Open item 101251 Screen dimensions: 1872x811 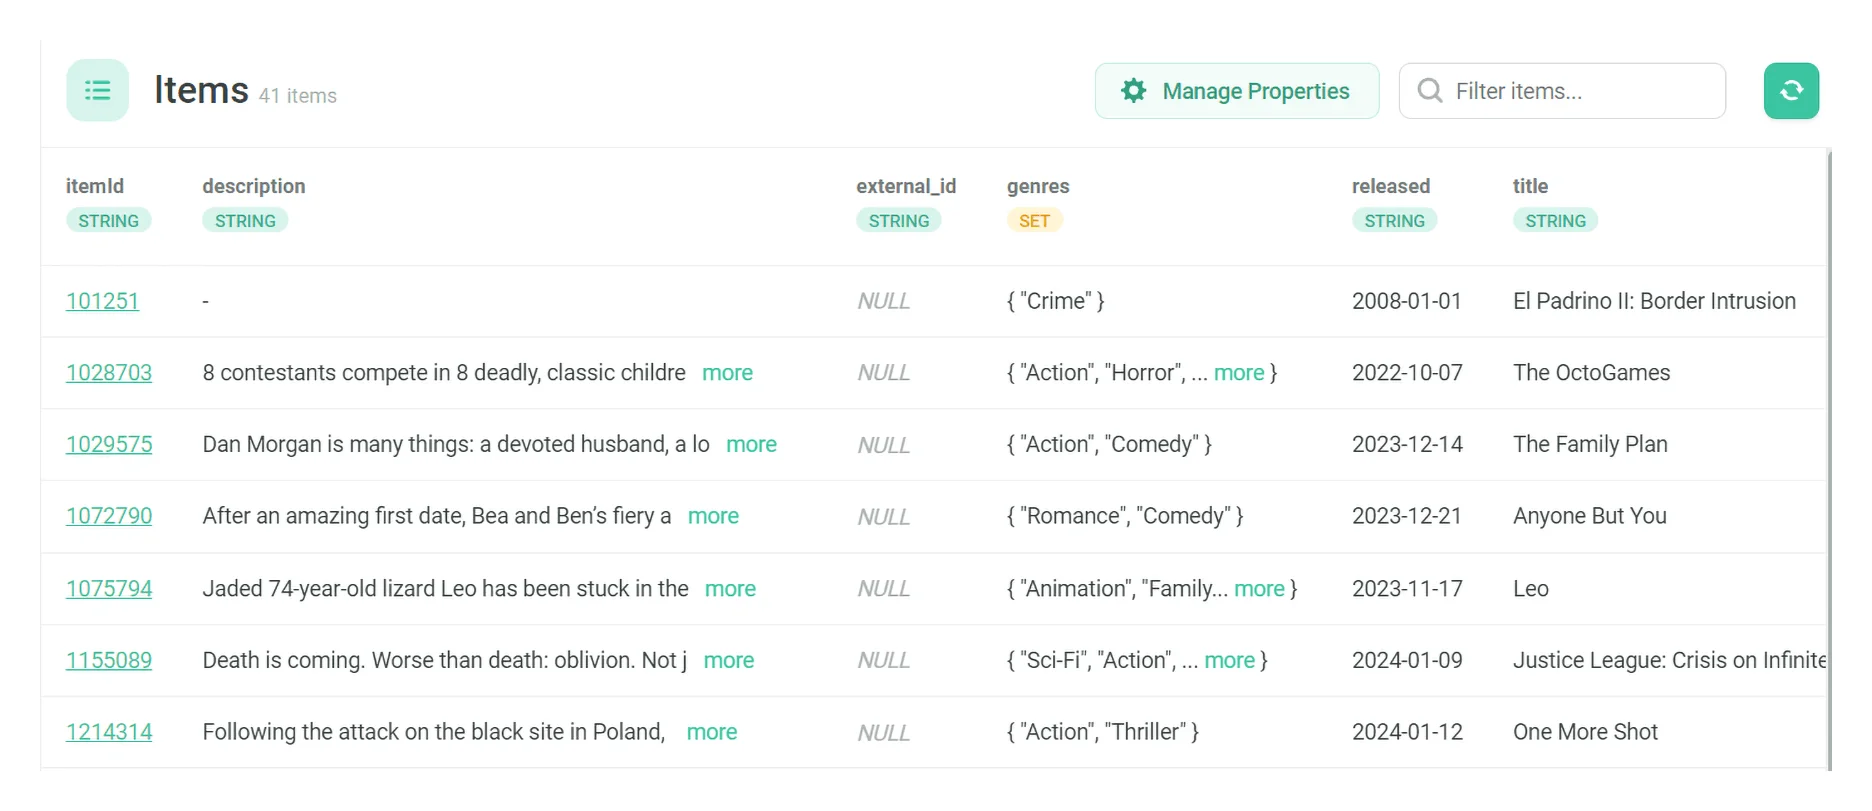tap(102, 301)
